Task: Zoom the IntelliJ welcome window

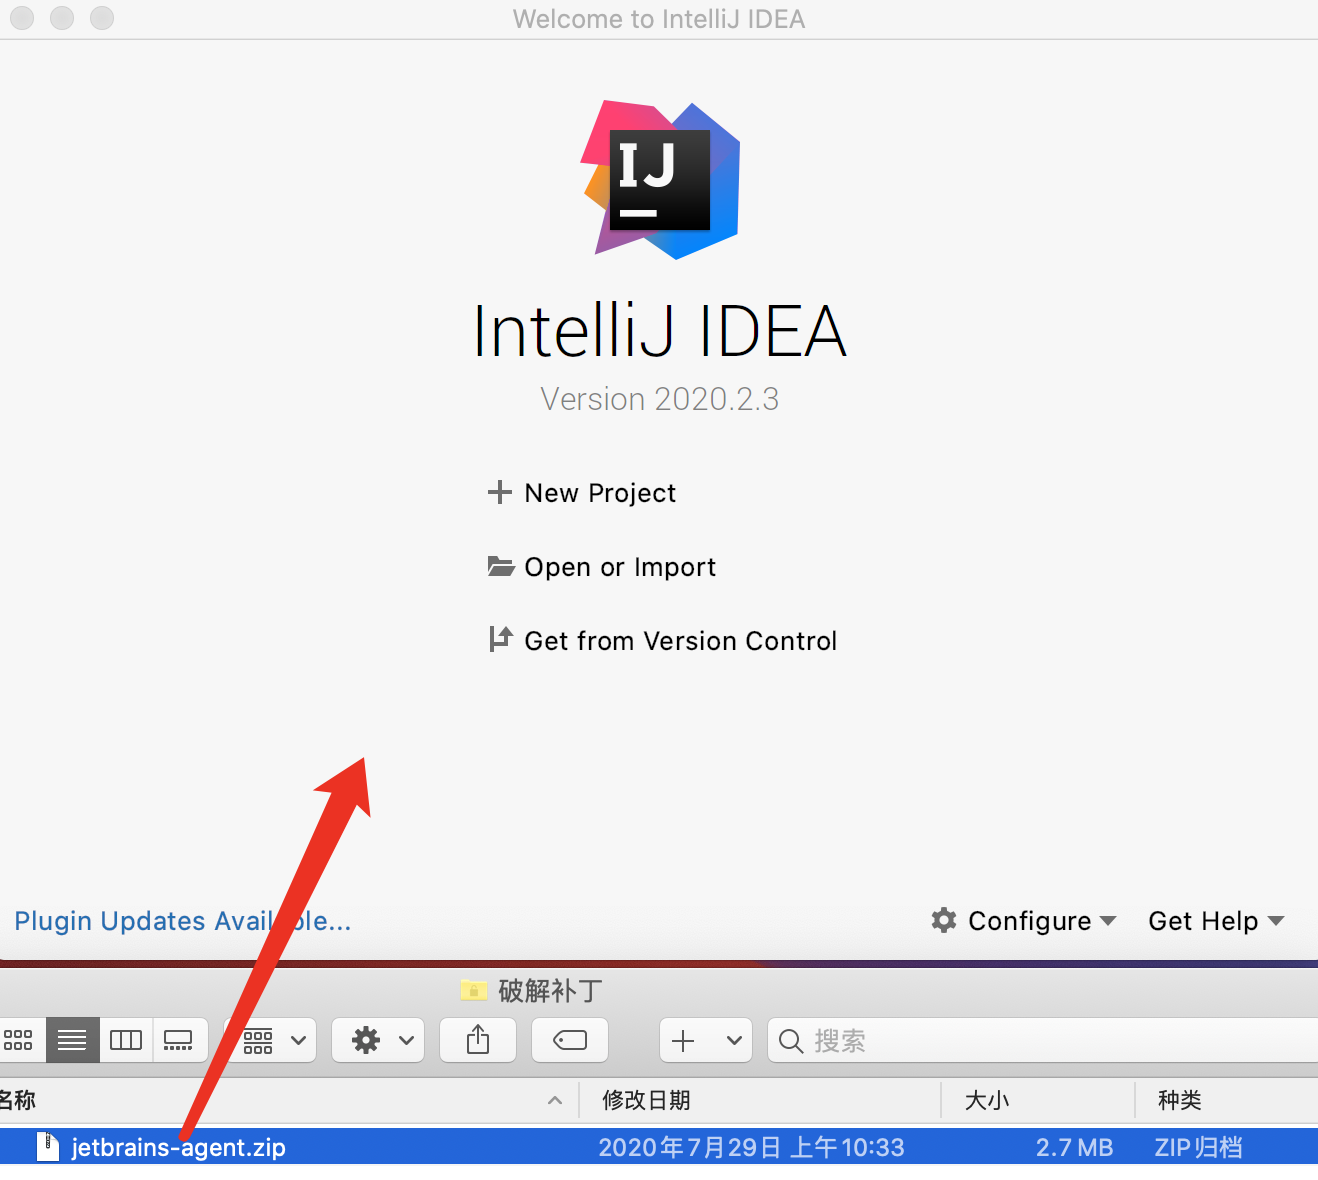Action: [x=102, y=18]
